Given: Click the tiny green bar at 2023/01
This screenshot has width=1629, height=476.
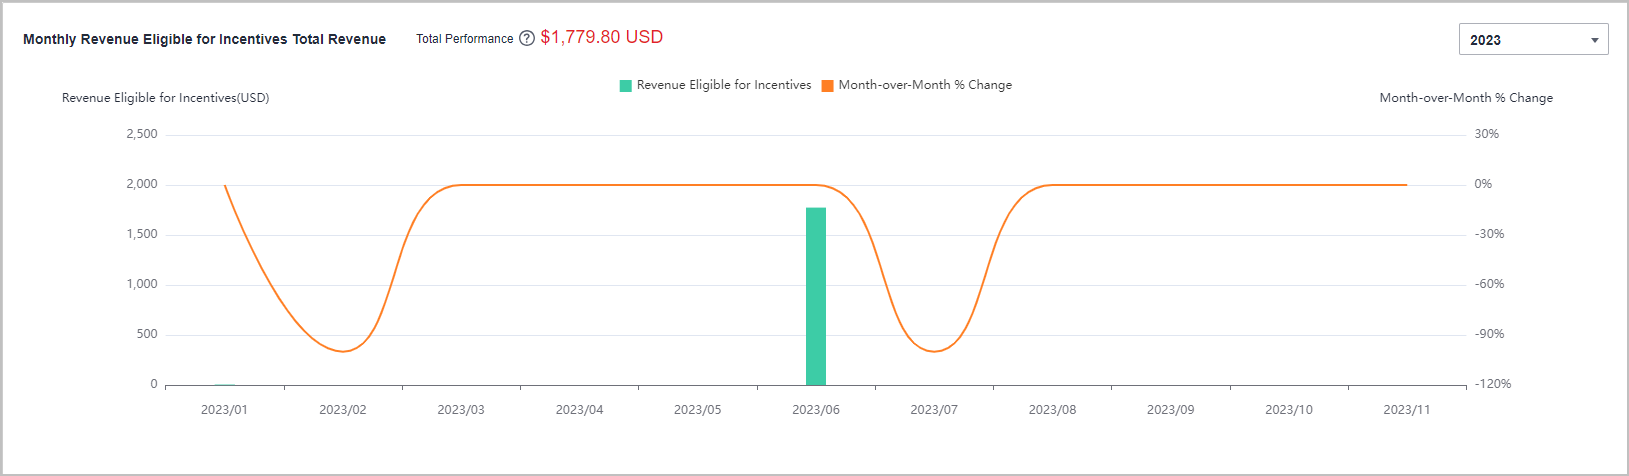Looking at the screenshot, I should click(x=225, y=384).
